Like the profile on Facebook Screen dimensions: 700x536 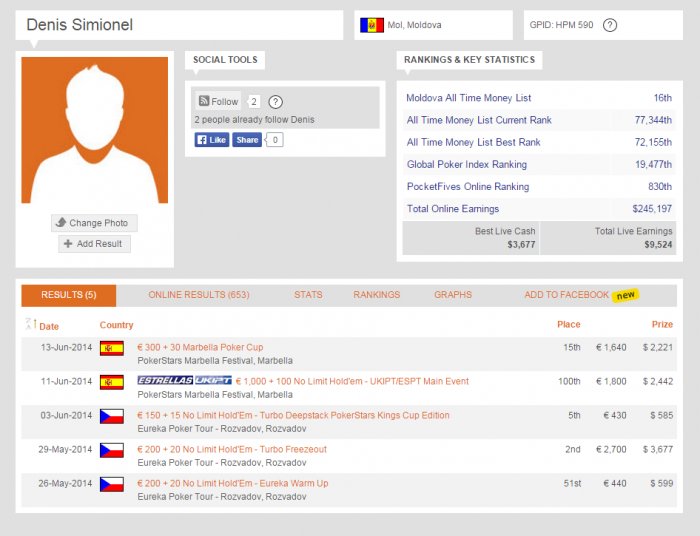[x=212, y=140]
